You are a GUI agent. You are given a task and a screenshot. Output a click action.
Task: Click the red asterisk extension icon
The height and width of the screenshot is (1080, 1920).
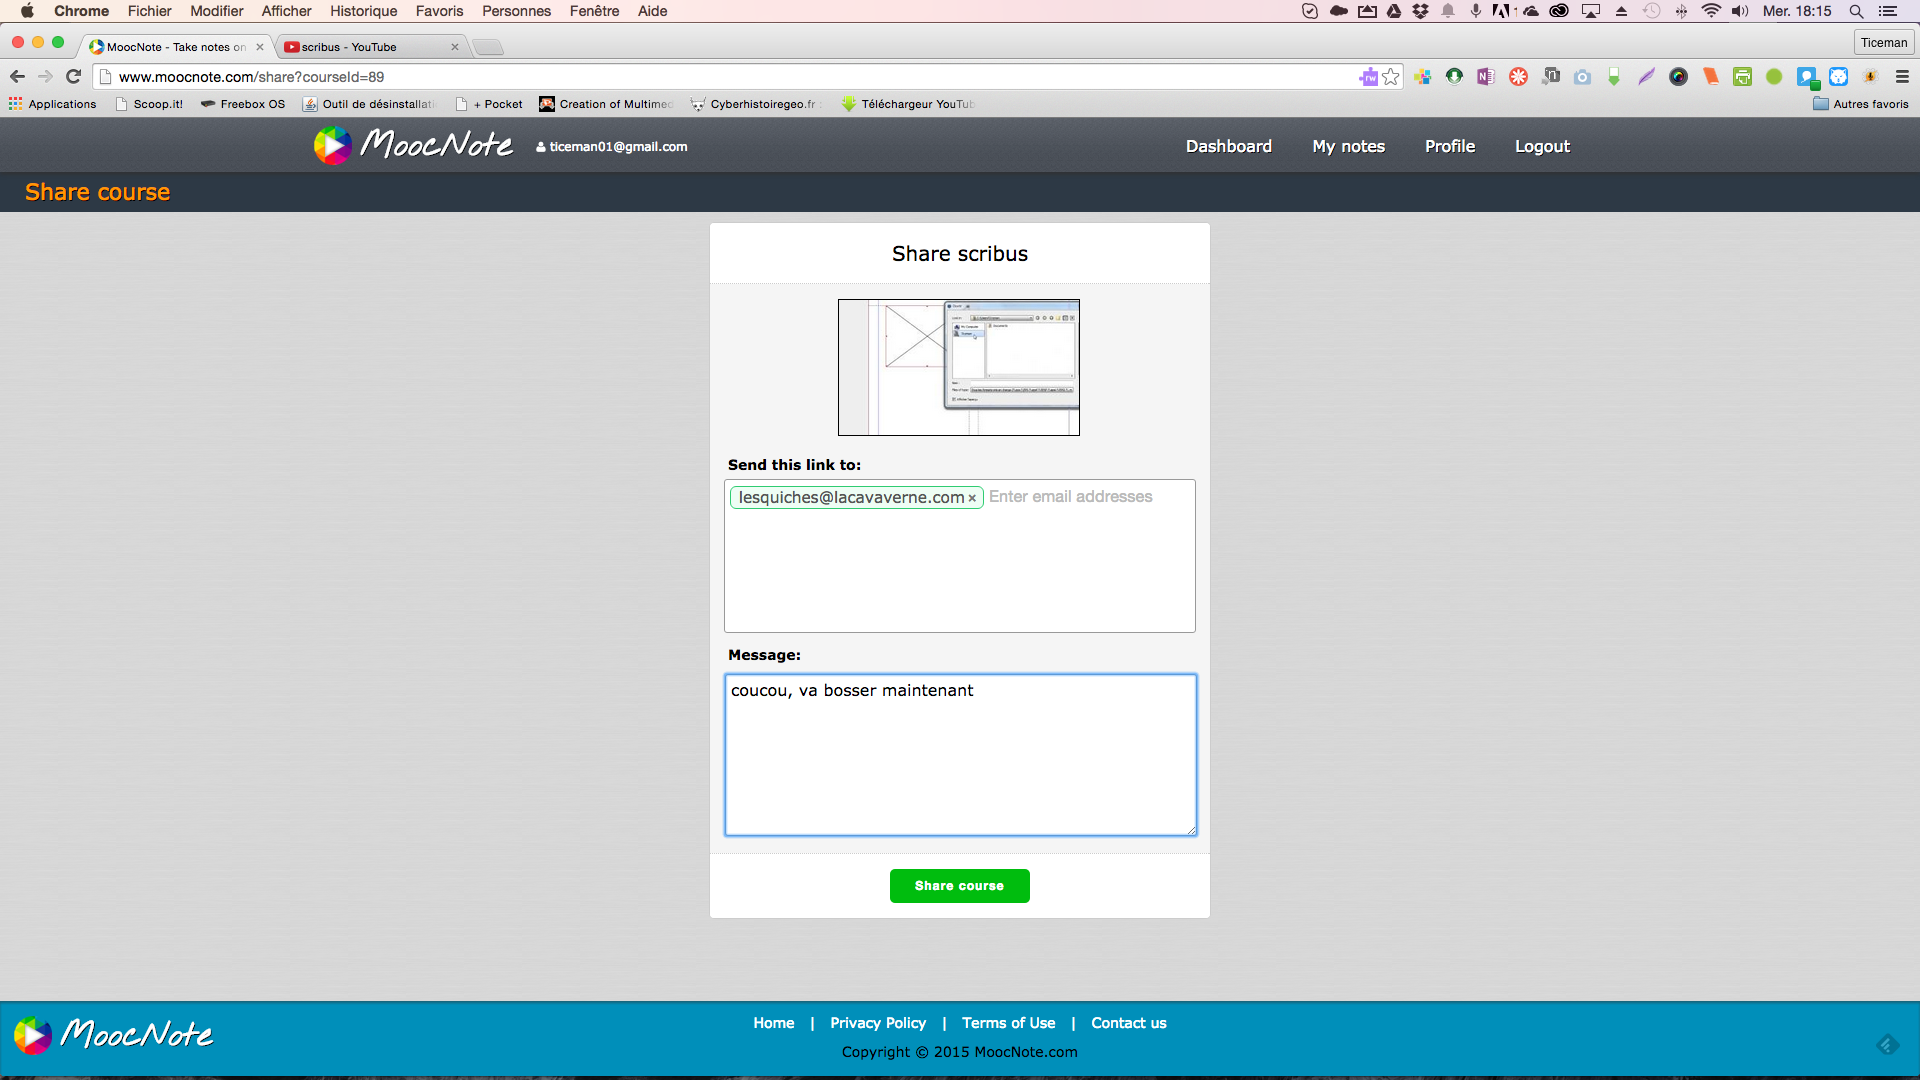coord(1518,77)
